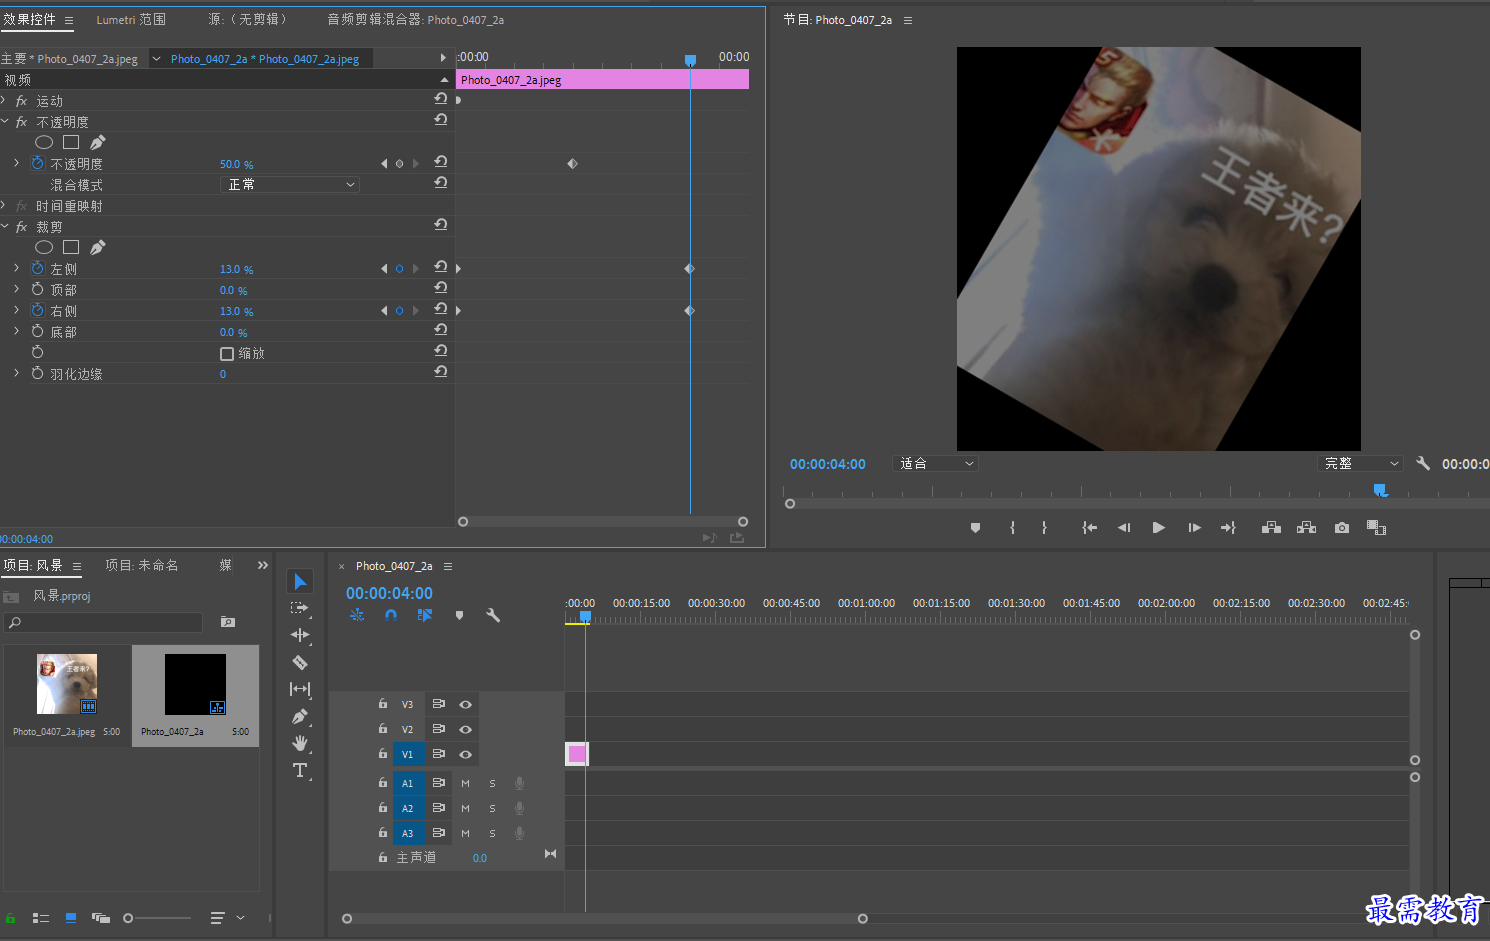The height and width of the screenshot is (941, 1490).
Task: Reset the Motion effect
Action: (x=440, y=98)
